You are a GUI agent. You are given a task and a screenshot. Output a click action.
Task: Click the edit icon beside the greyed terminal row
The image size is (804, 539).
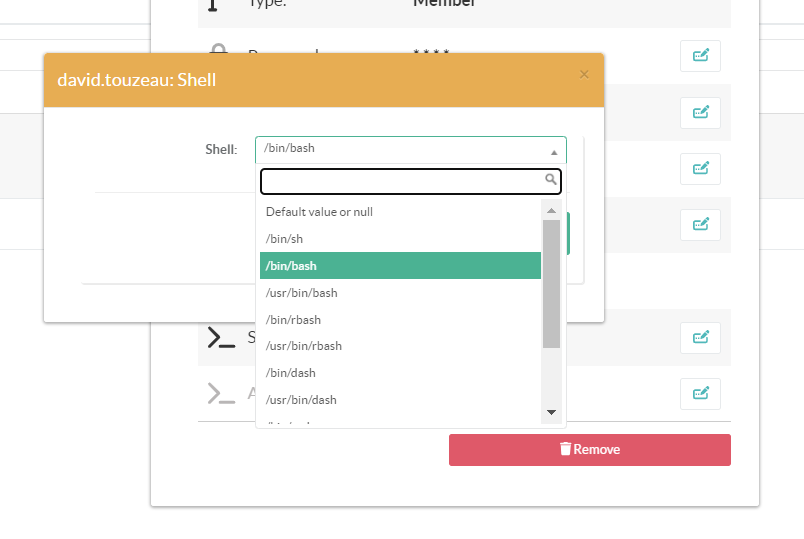[x=700, y=392]
